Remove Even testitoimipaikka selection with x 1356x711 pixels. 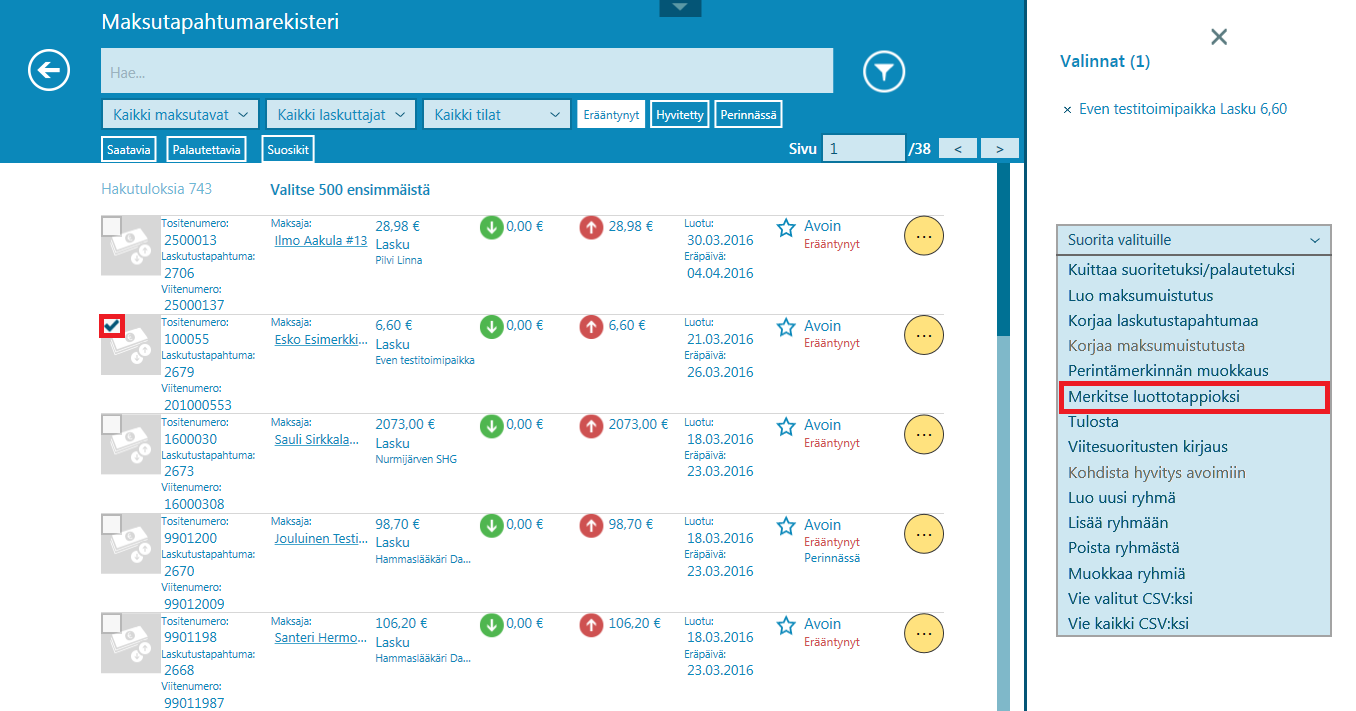coord(1067,110)
